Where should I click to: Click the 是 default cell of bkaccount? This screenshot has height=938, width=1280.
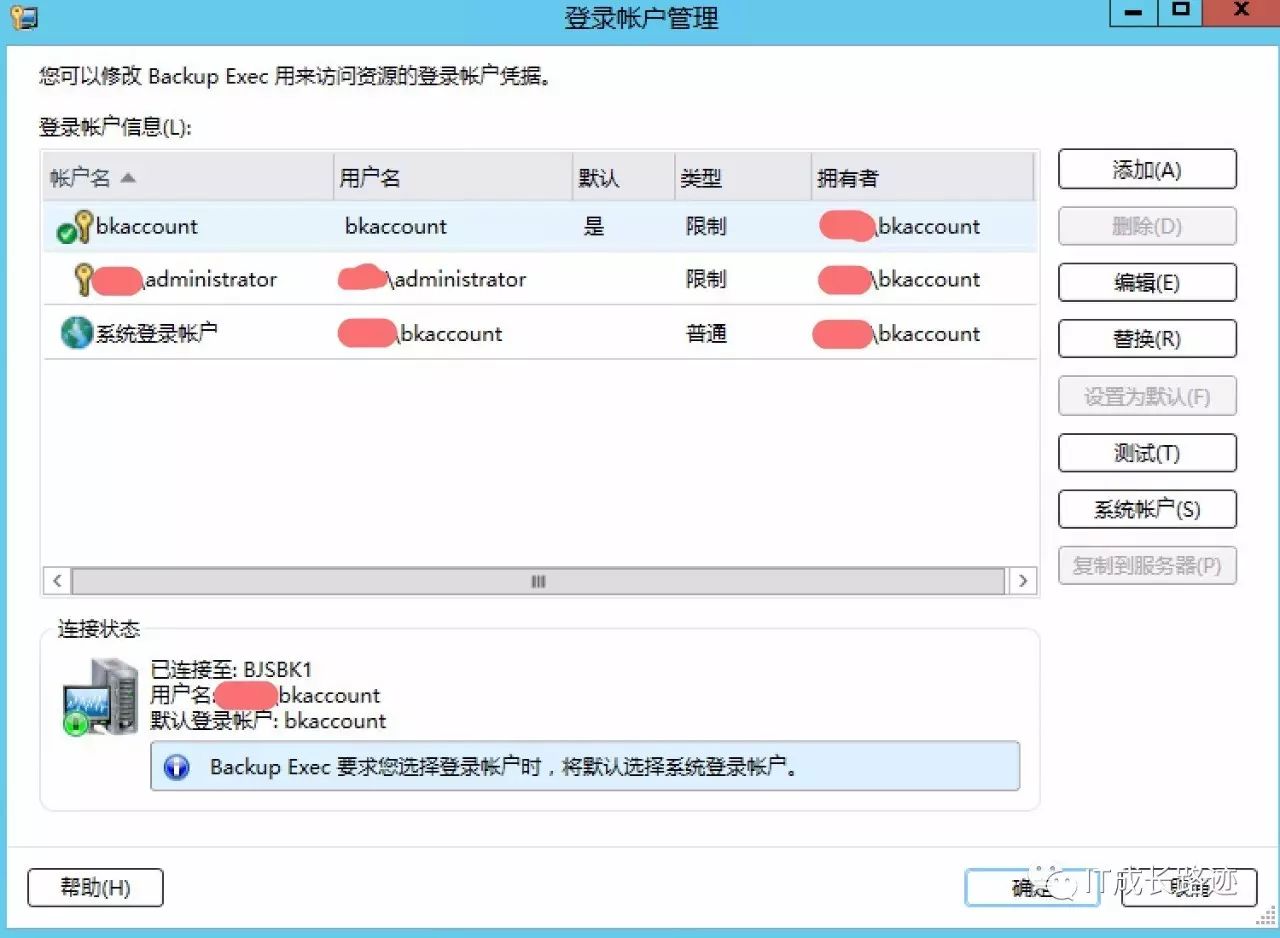tap(594, 227)
